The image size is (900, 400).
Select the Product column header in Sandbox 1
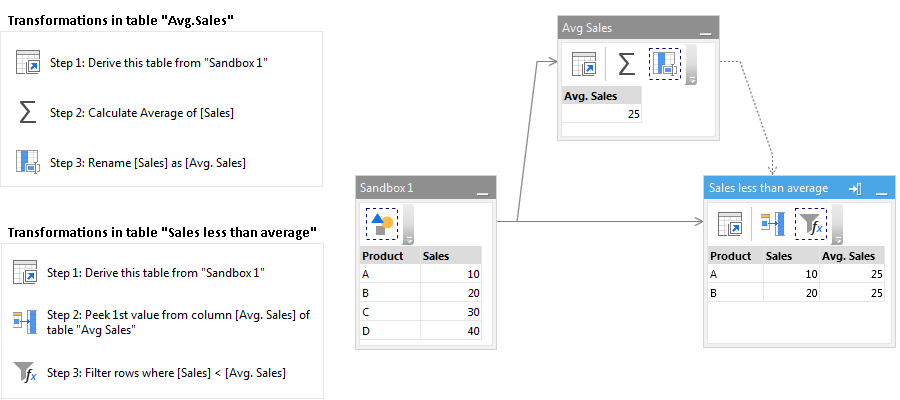click(x=390, y=255)
